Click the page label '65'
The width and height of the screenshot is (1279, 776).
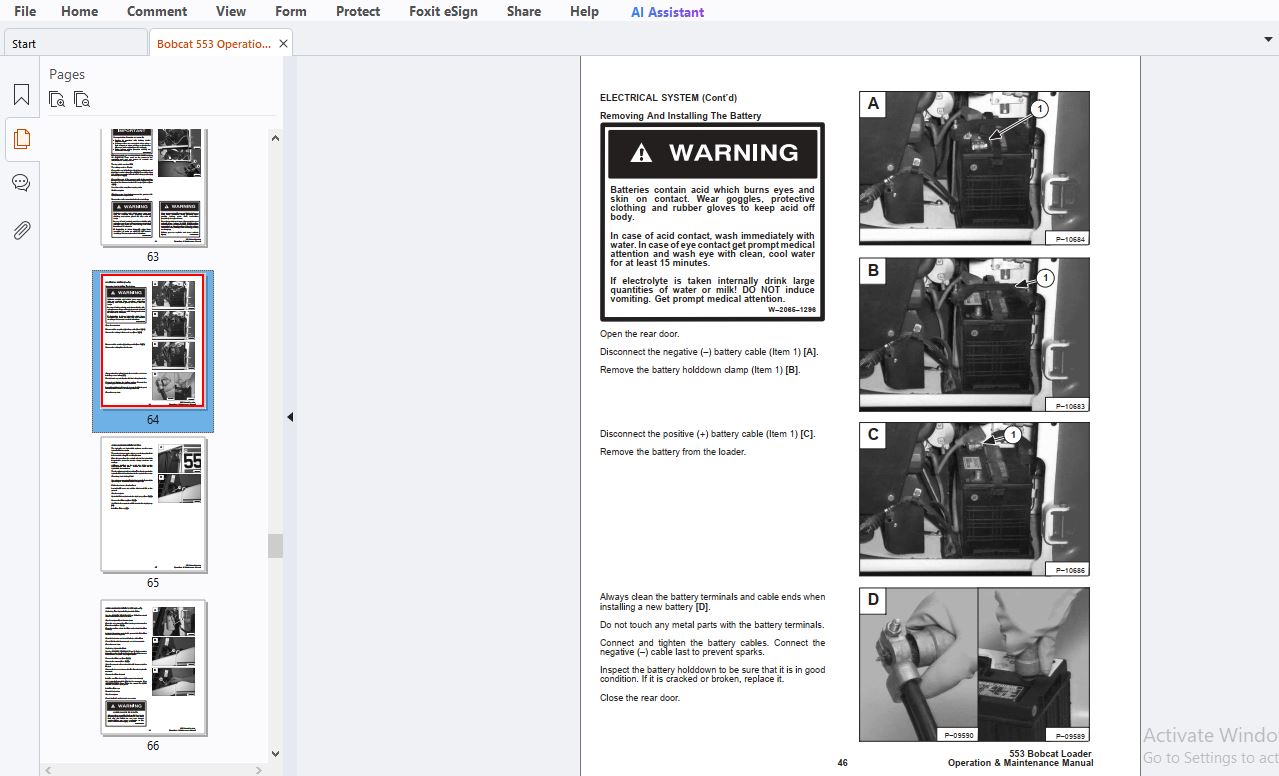pyautogui.click(x=153, y=583)
